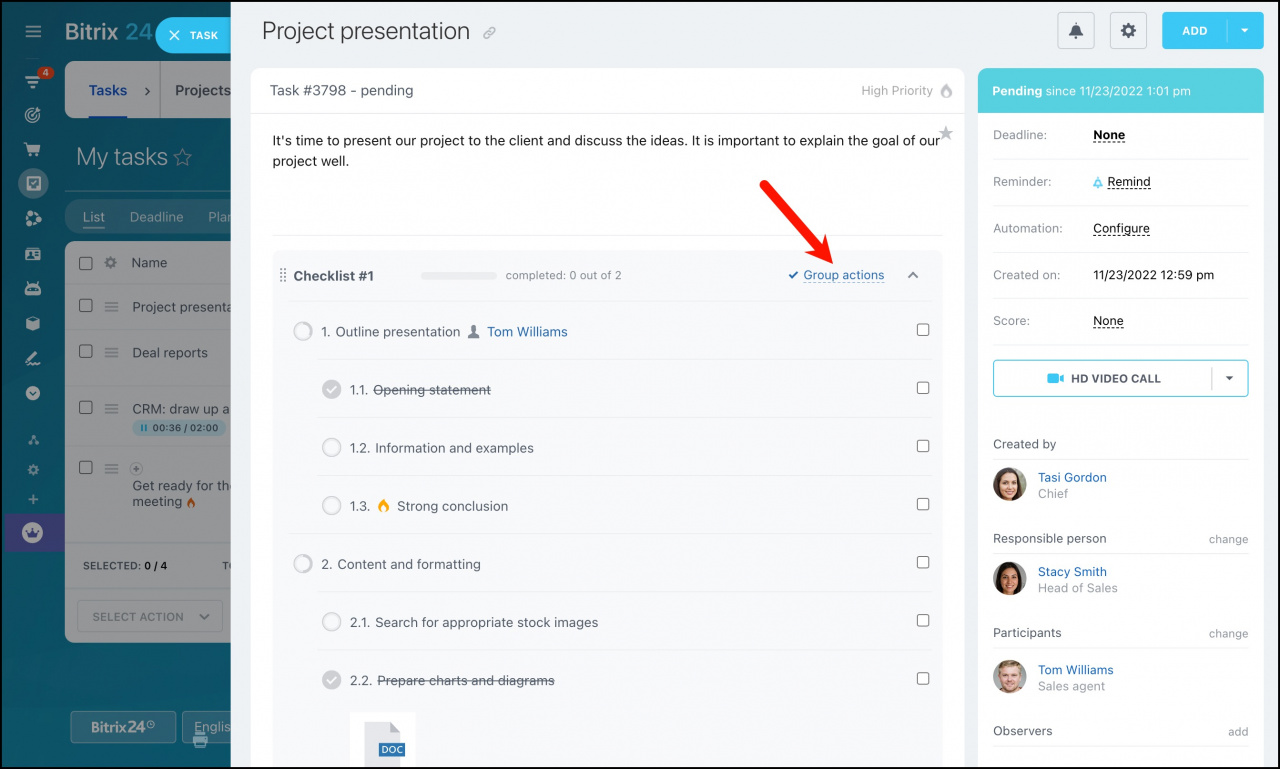
Task: Open the shopping cart sidebar icon
Action: (33, 150)
